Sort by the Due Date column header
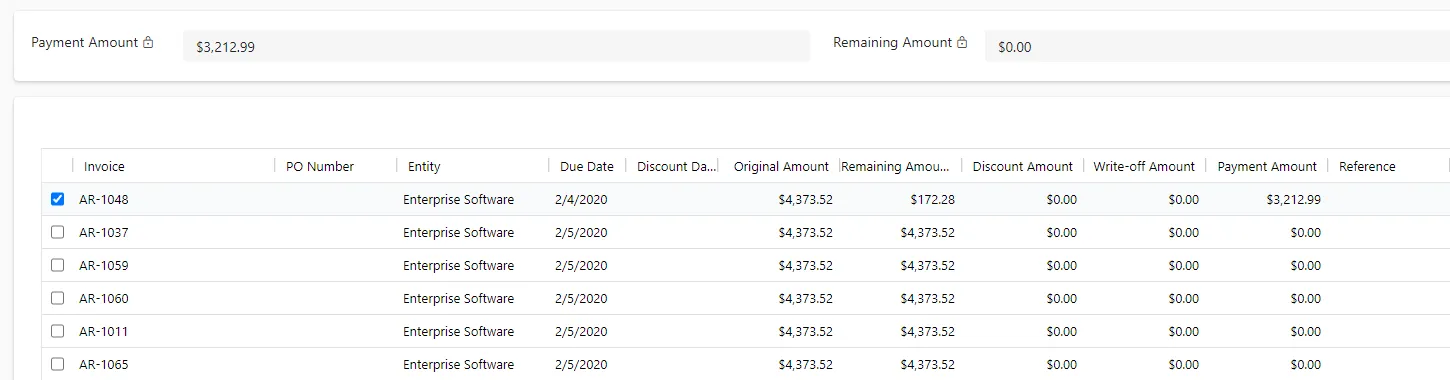The height and width of the screenshot is (380, 1450). (x=587, y=166)
